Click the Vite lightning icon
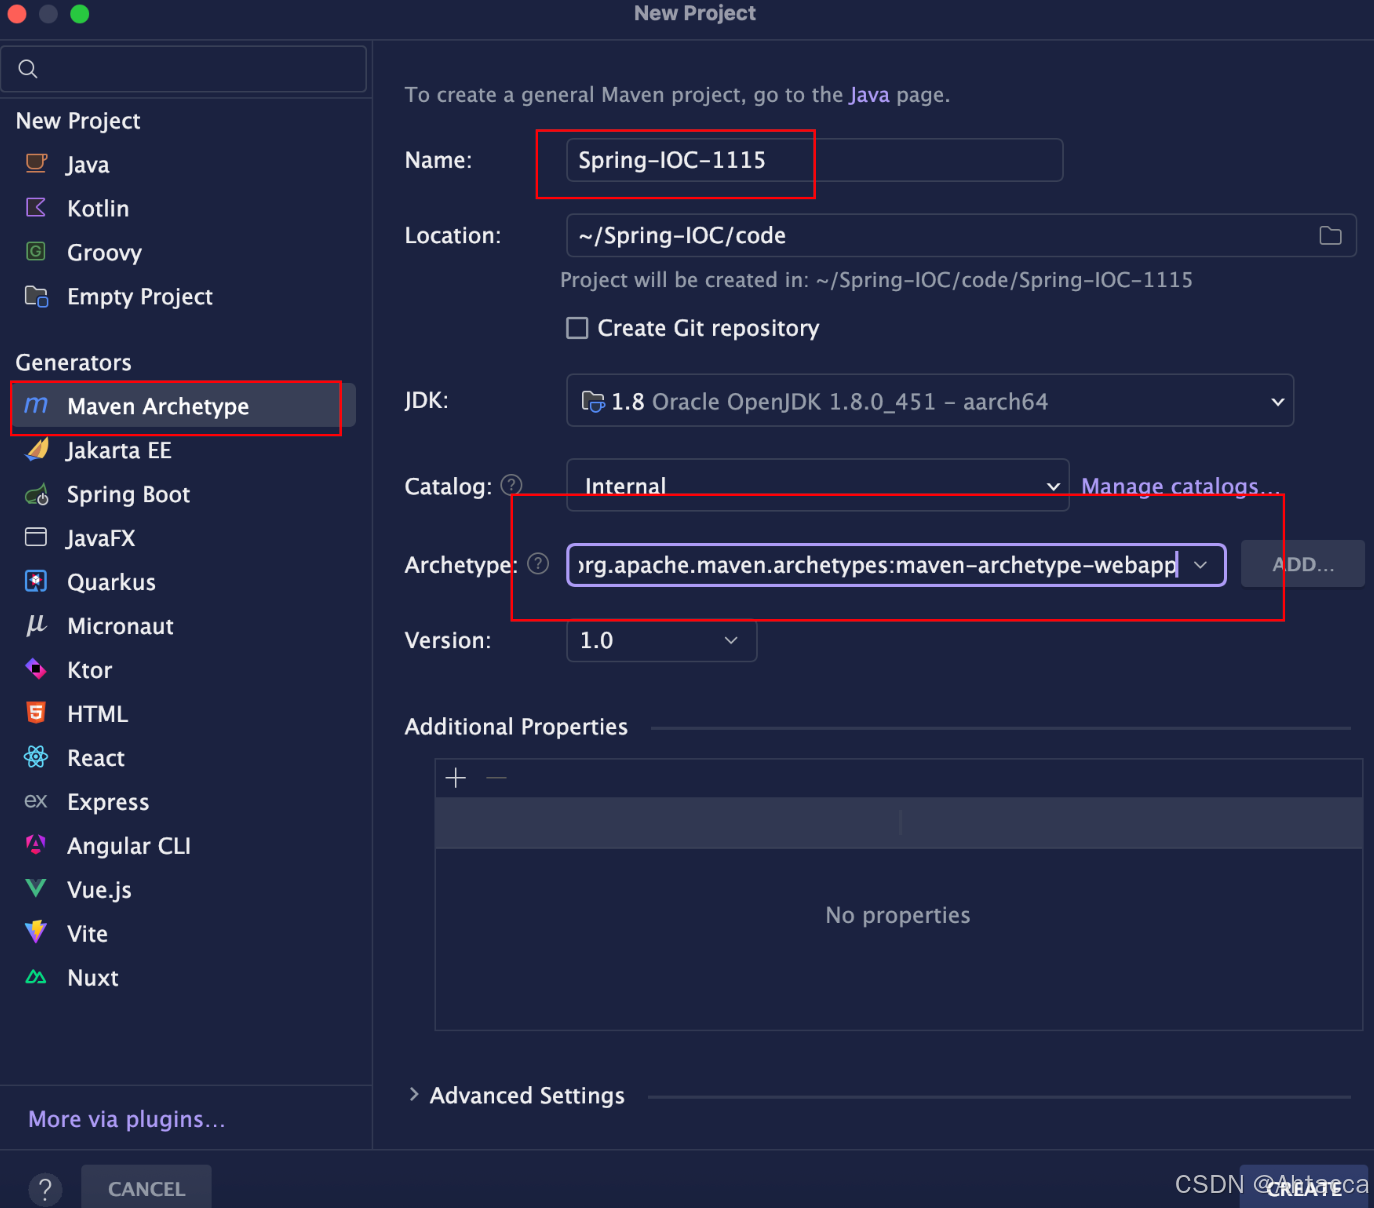Screen dimensions: 1374x1208 36,932
